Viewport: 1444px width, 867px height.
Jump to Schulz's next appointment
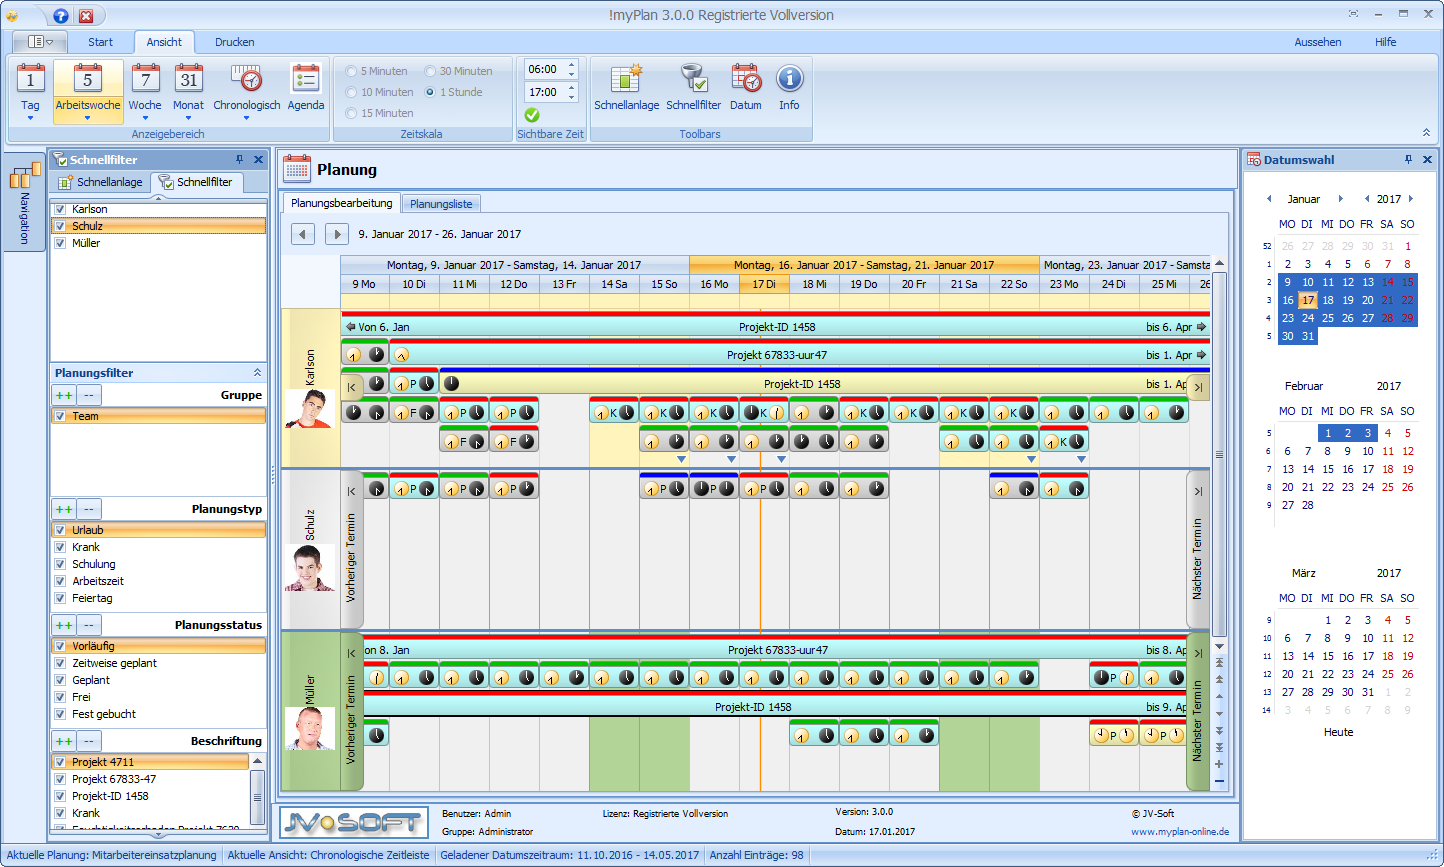[1198, 549]
